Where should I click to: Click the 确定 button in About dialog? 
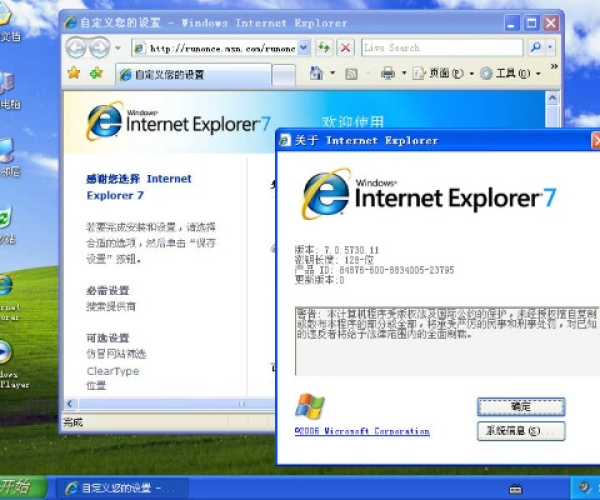coord(521,407)
